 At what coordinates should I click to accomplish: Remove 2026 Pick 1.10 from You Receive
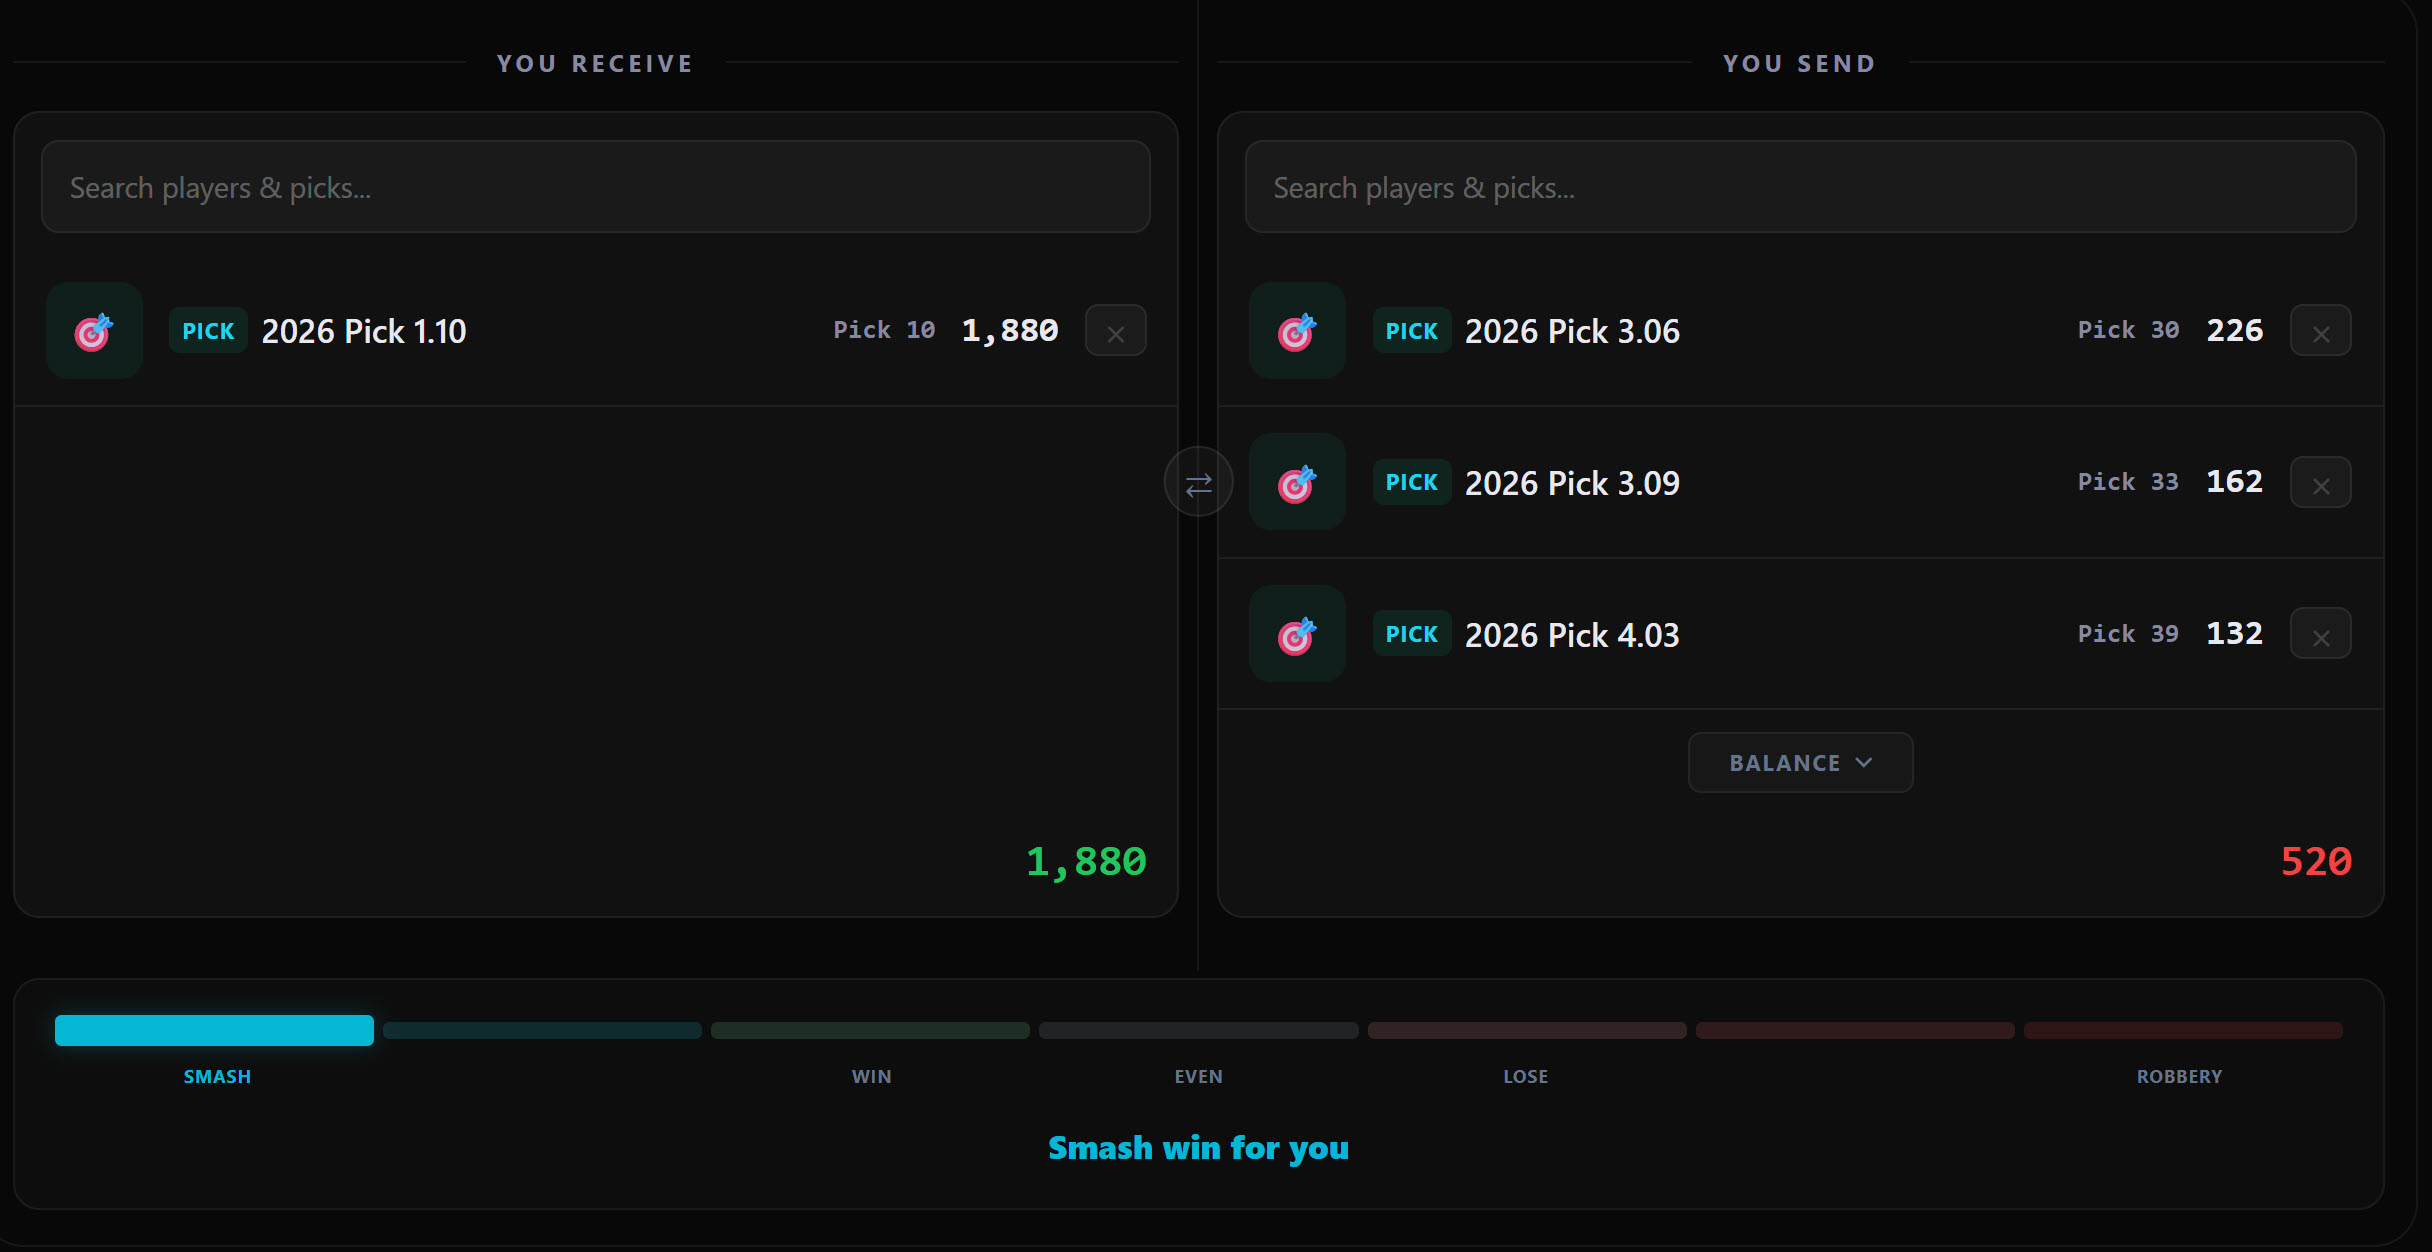[x=1116, y=330]
